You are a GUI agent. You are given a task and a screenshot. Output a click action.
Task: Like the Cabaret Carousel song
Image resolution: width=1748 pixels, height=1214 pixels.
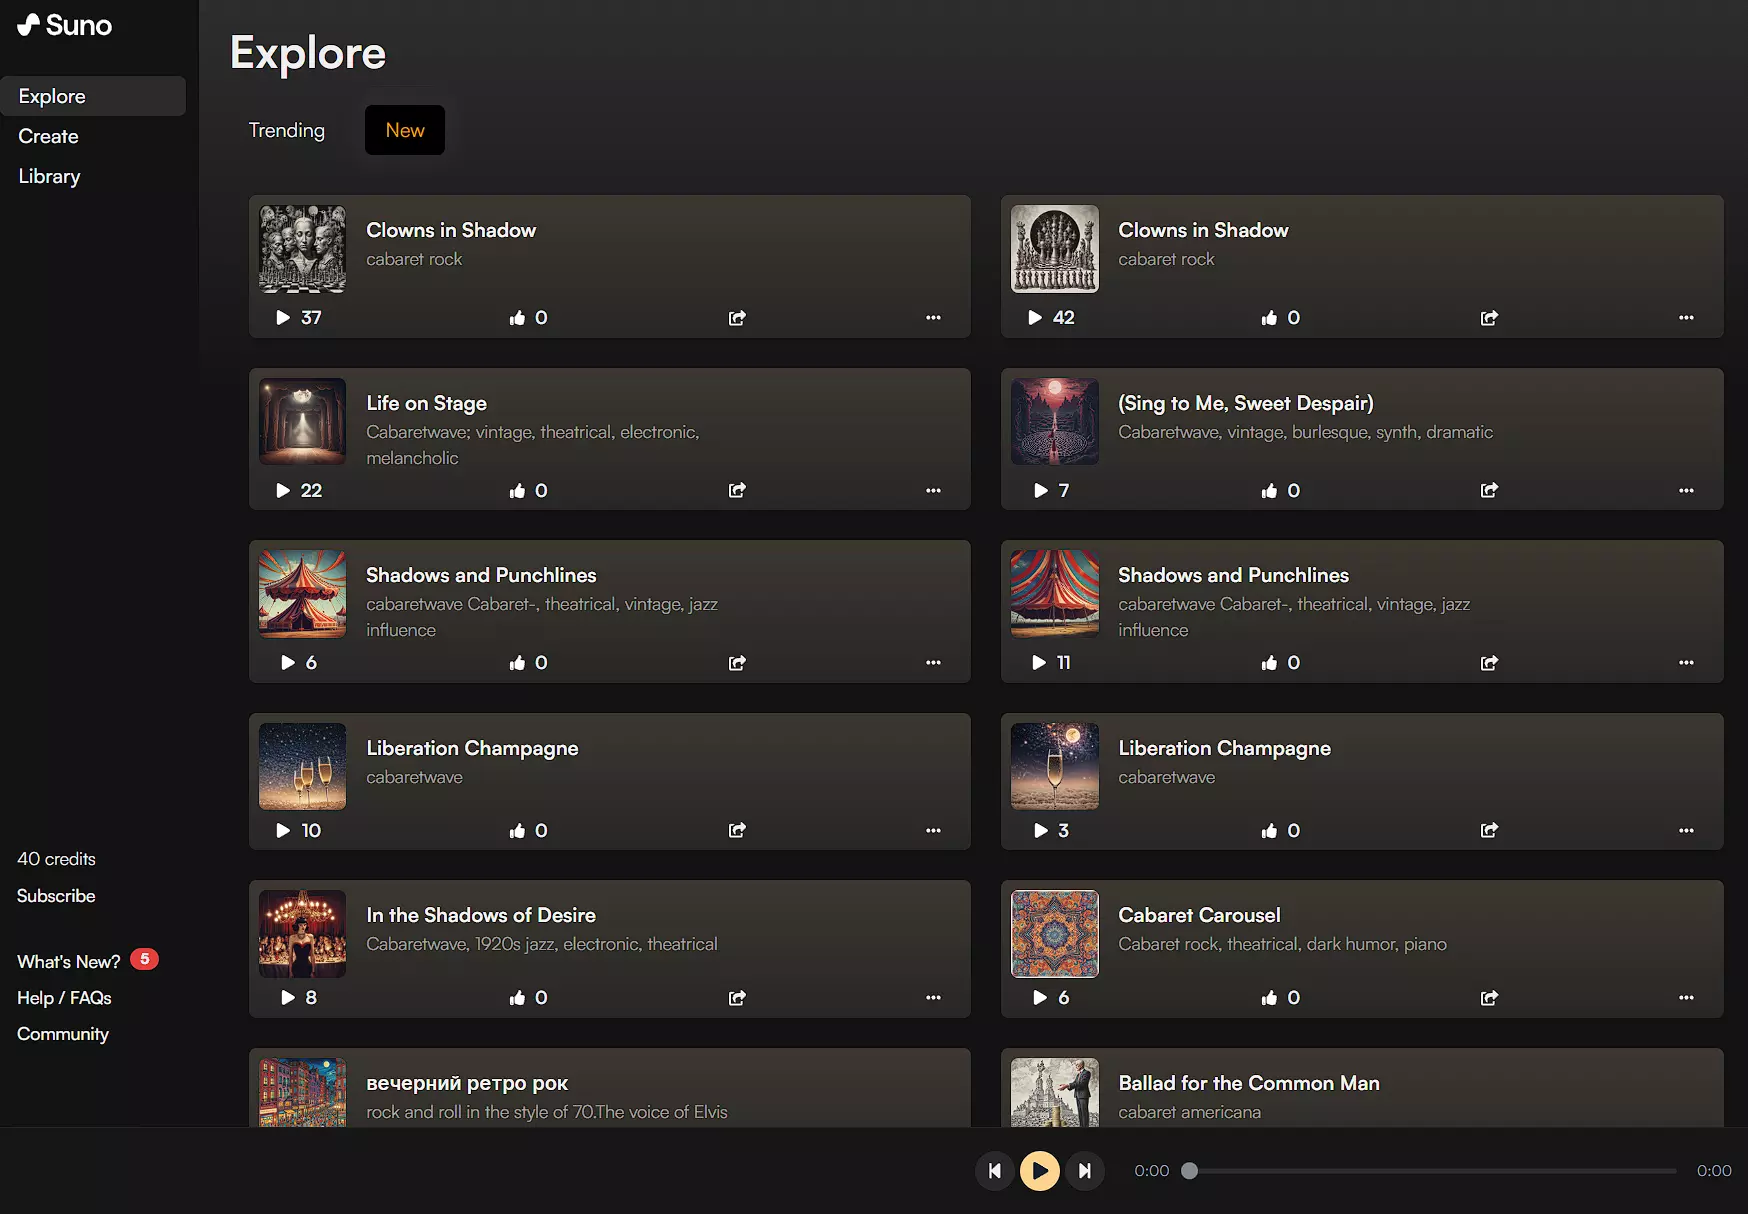[1269, 998]
